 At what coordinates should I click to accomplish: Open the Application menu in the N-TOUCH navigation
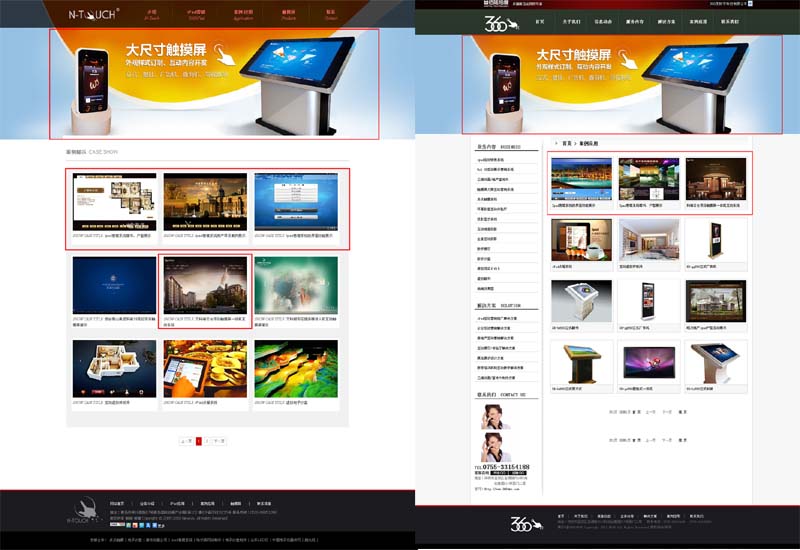(x=243, y=15)
